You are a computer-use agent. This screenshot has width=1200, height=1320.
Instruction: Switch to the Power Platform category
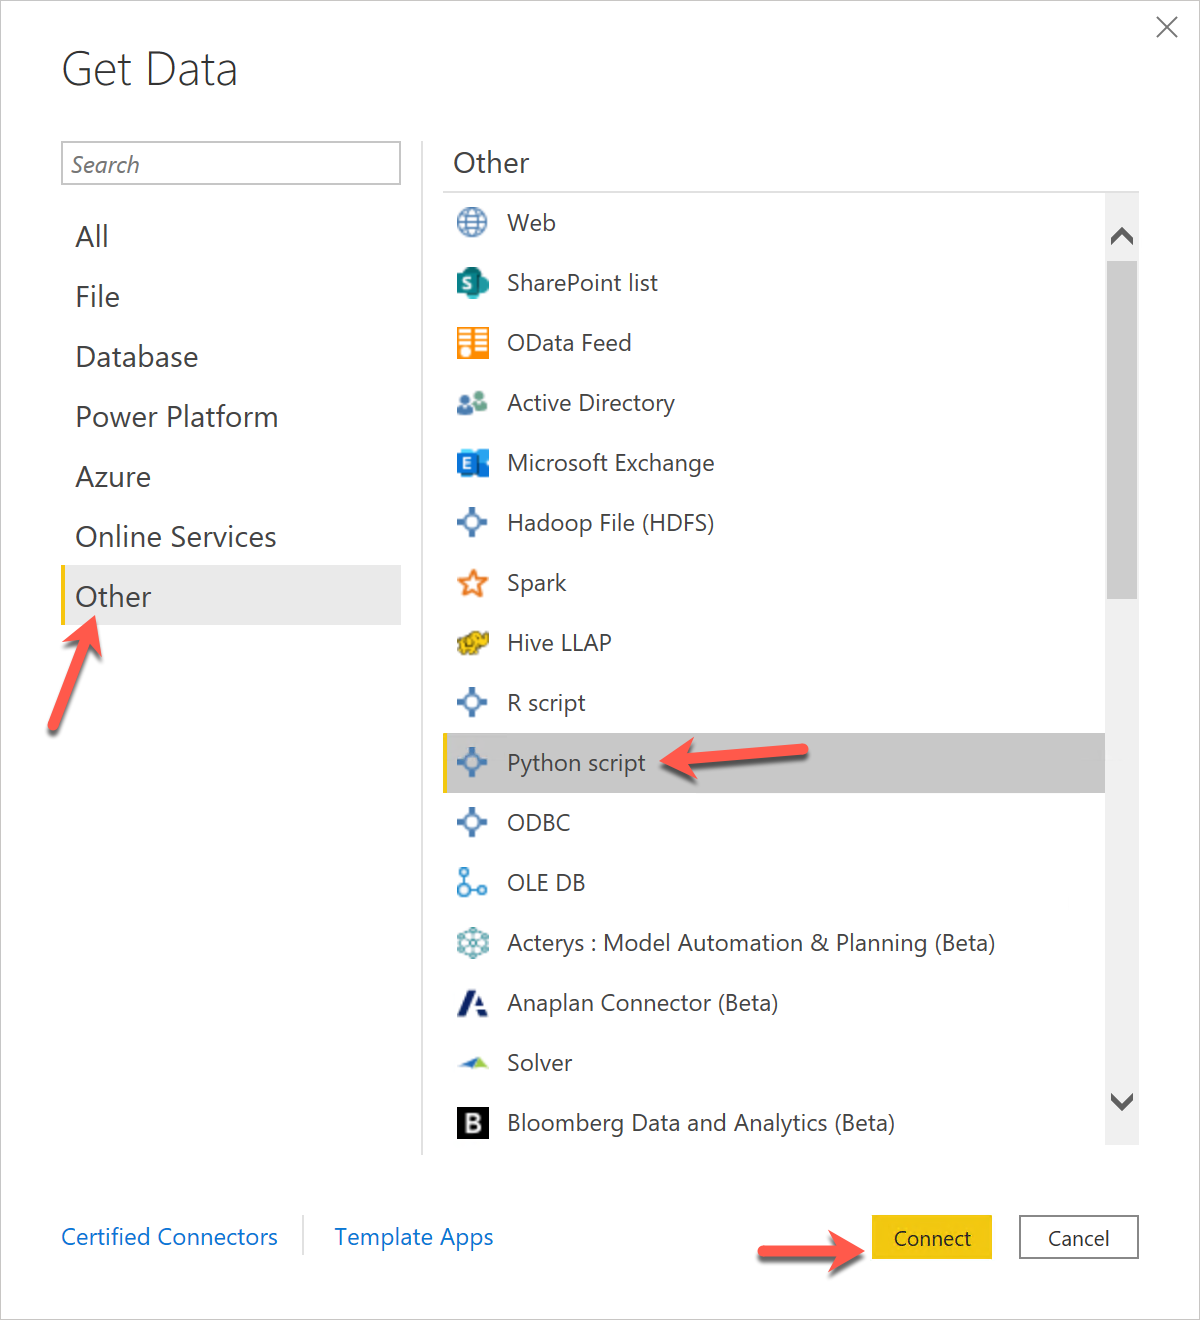[177, 417]
